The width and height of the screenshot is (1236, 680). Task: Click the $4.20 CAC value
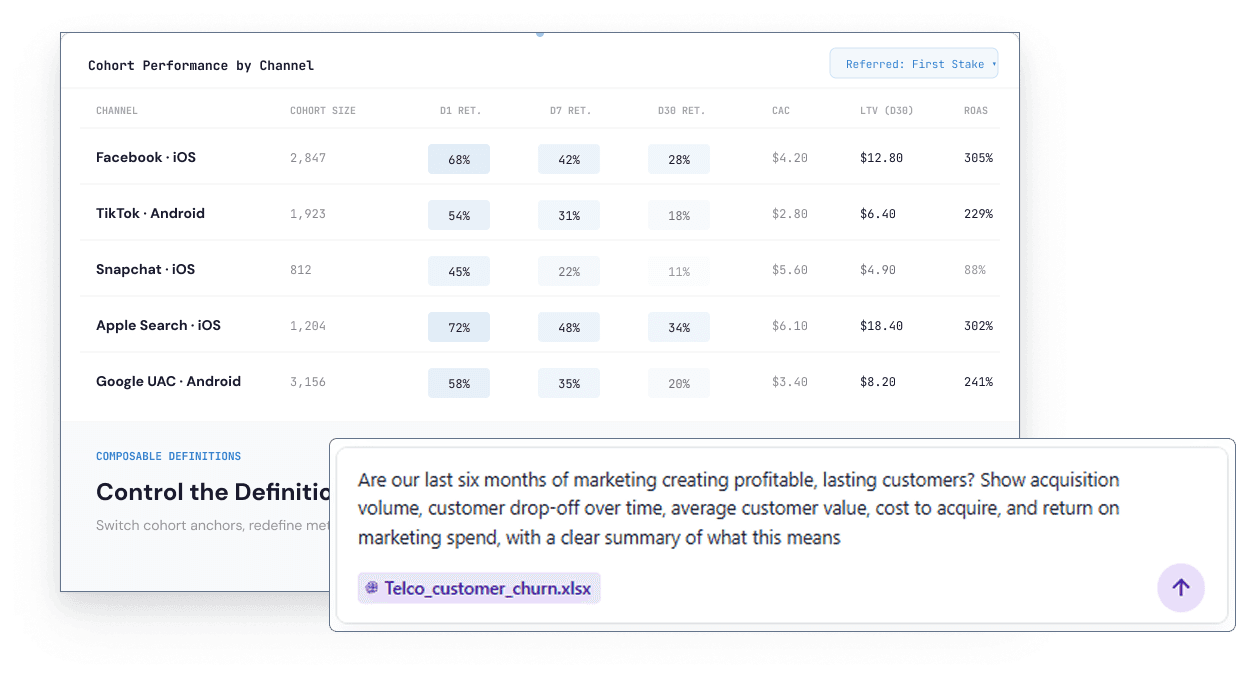pyautogui.click(x=790, y=158)
